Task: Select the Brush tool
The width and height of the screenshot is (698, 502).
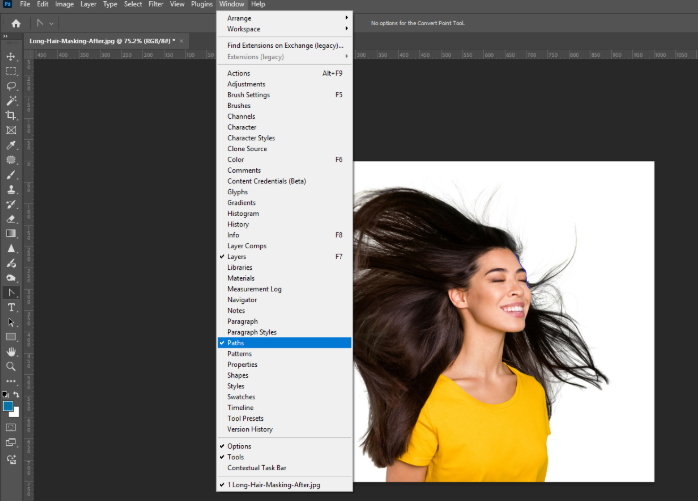Action: click(11, 174)
